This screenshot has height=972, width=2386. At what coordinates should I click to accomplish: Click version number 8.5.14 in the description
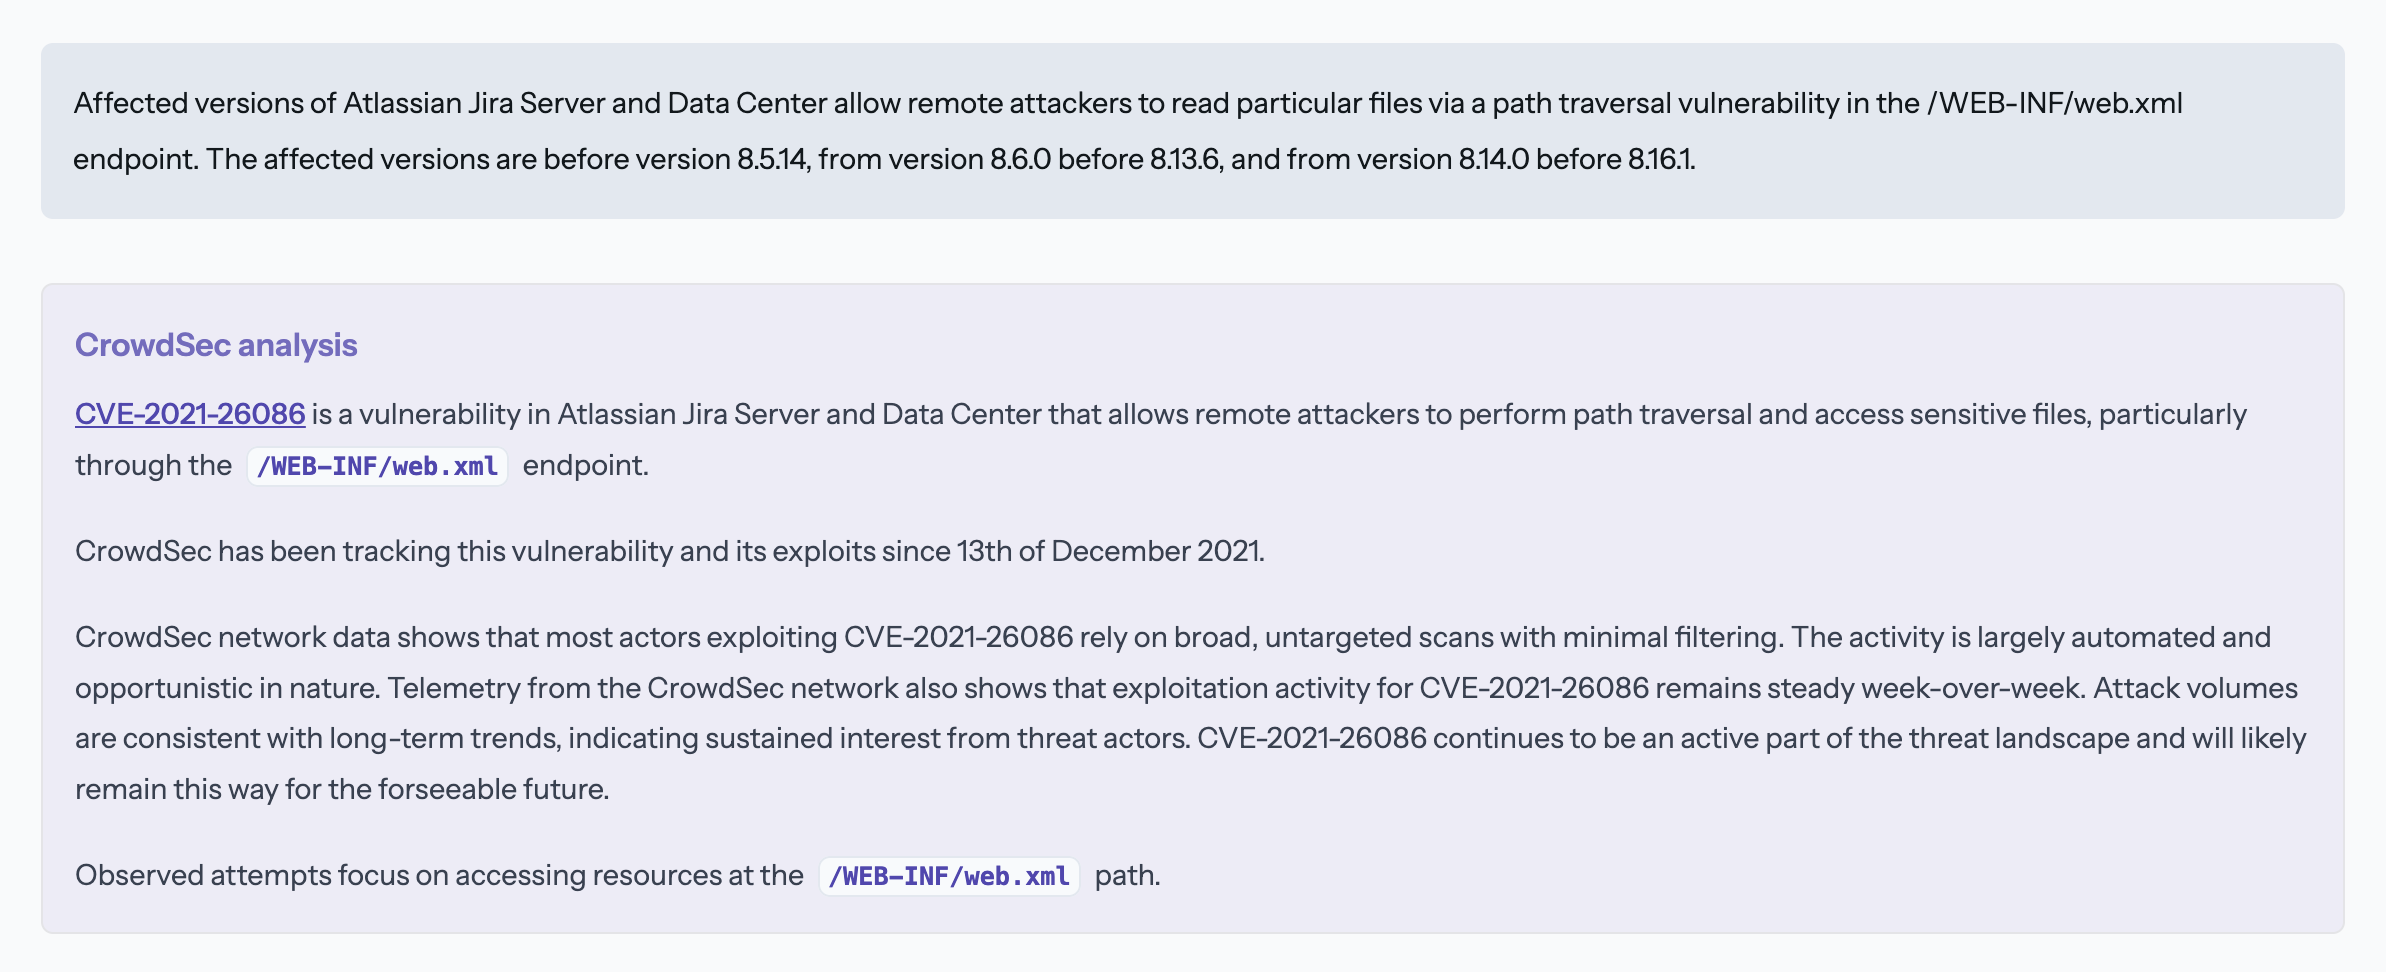point(771,159)
